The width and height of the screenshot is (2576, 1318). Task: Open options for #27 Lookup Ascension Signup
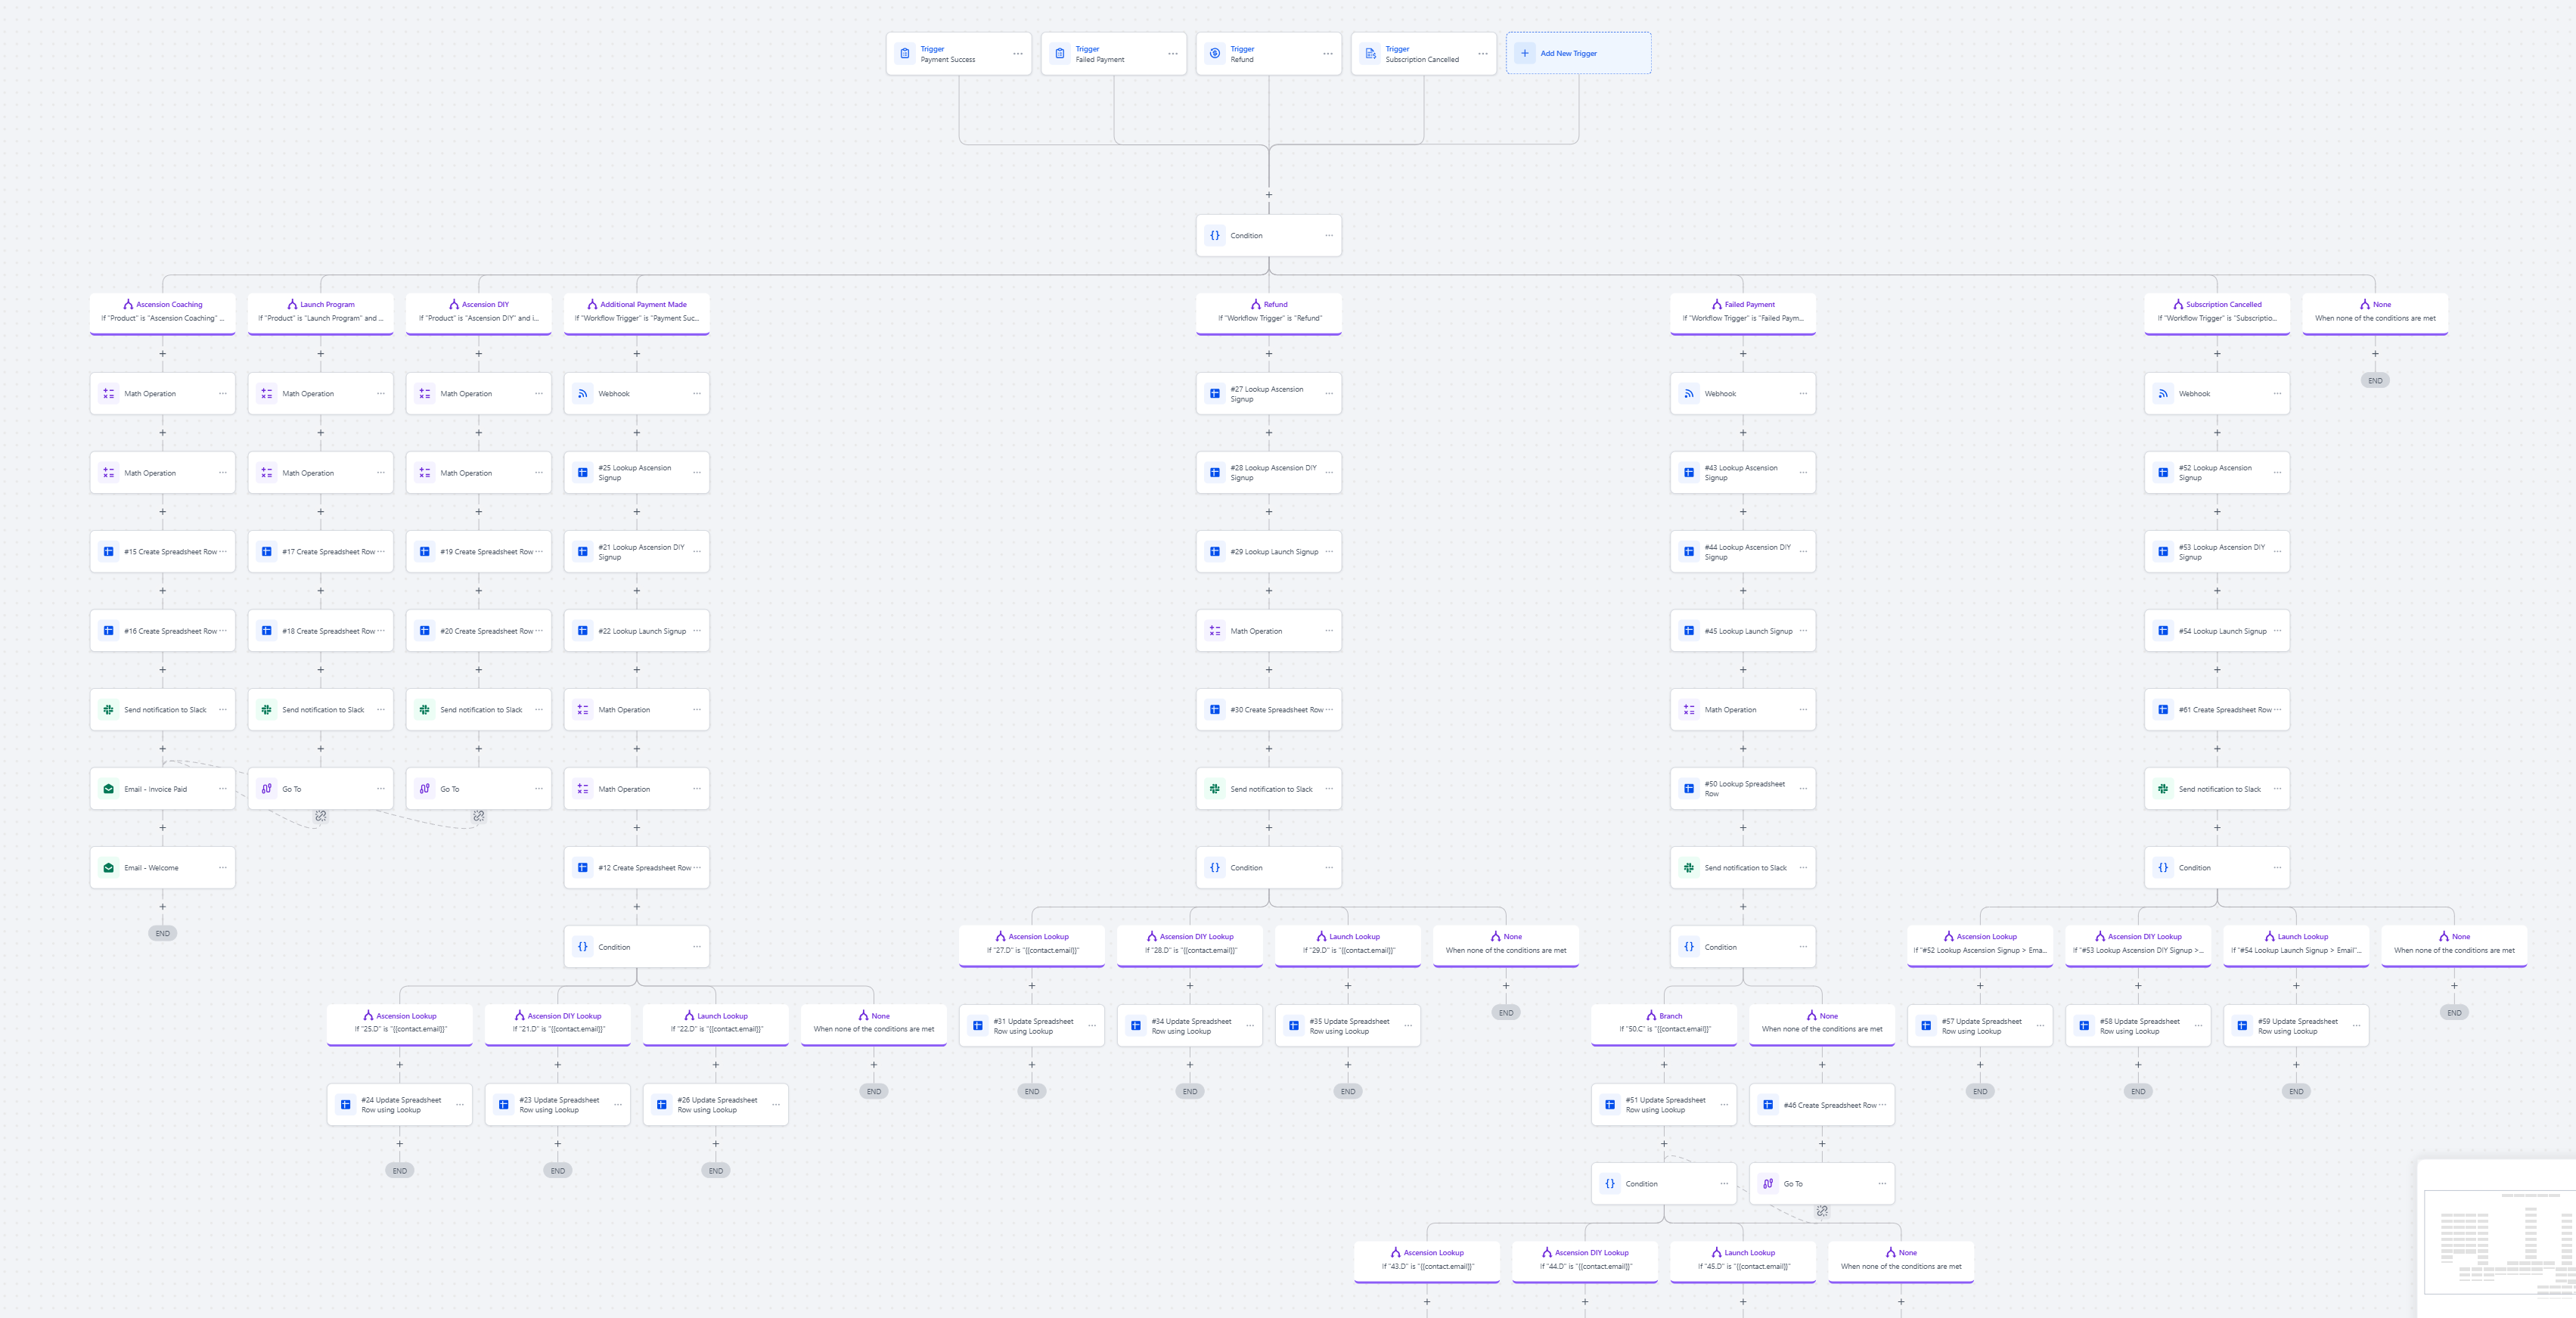[1329, 394]
